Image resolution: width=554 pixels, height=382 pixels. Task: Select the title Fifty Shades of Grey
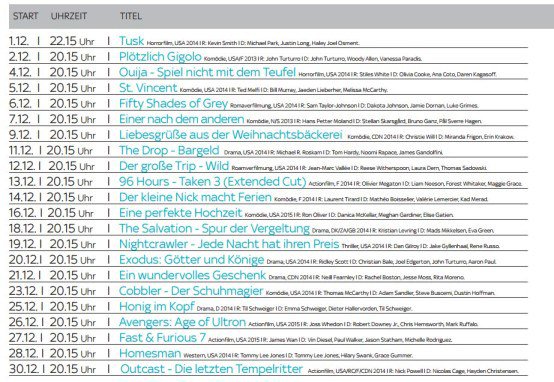point(173,104)
